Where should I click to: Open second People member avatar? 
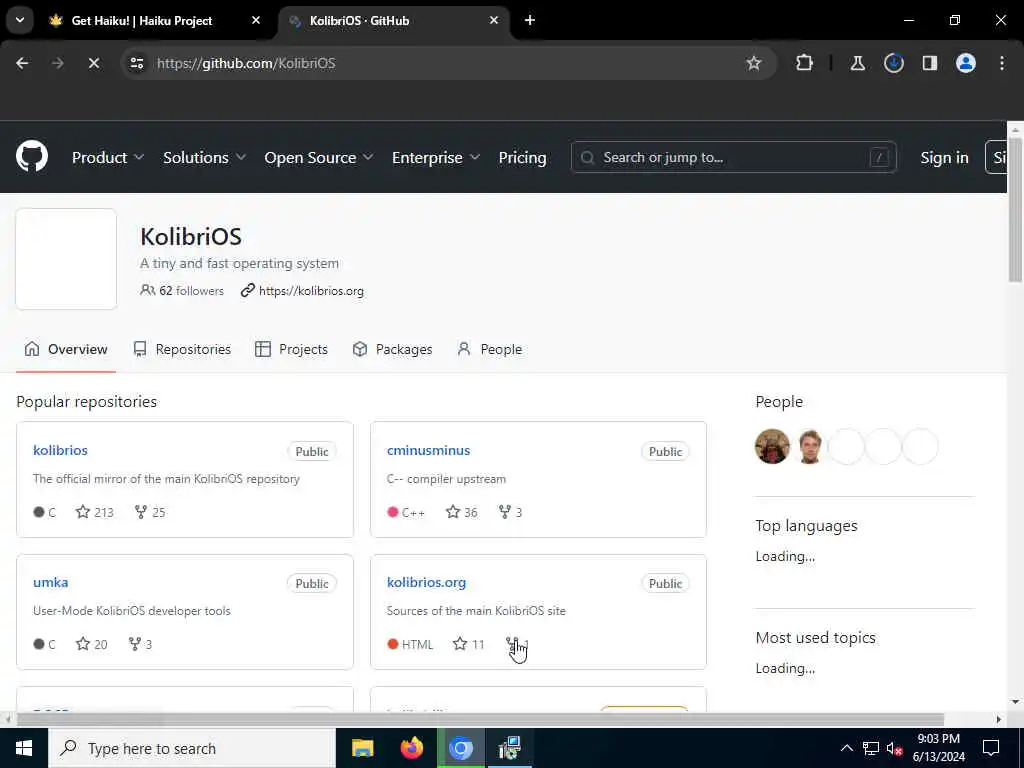click(809, 446)
